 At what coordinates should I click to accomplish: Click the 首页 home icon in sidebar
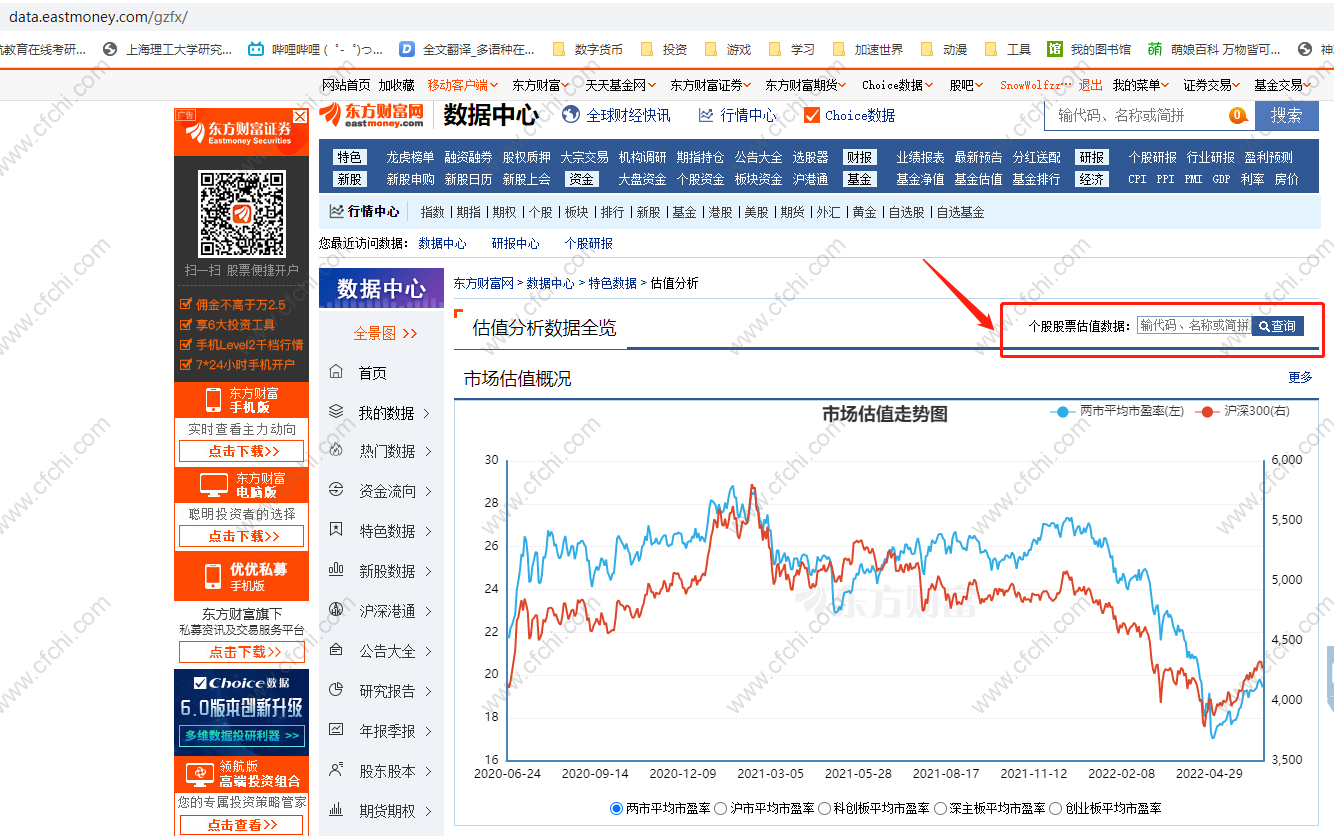[x=336, y=372]
